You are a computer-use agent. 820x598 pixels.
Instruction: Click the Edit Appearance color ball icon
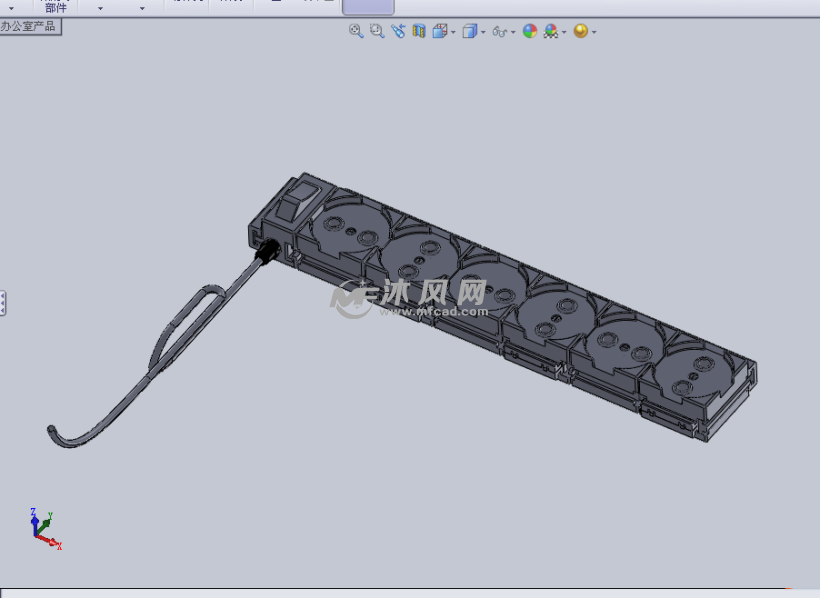click(530, 31)
